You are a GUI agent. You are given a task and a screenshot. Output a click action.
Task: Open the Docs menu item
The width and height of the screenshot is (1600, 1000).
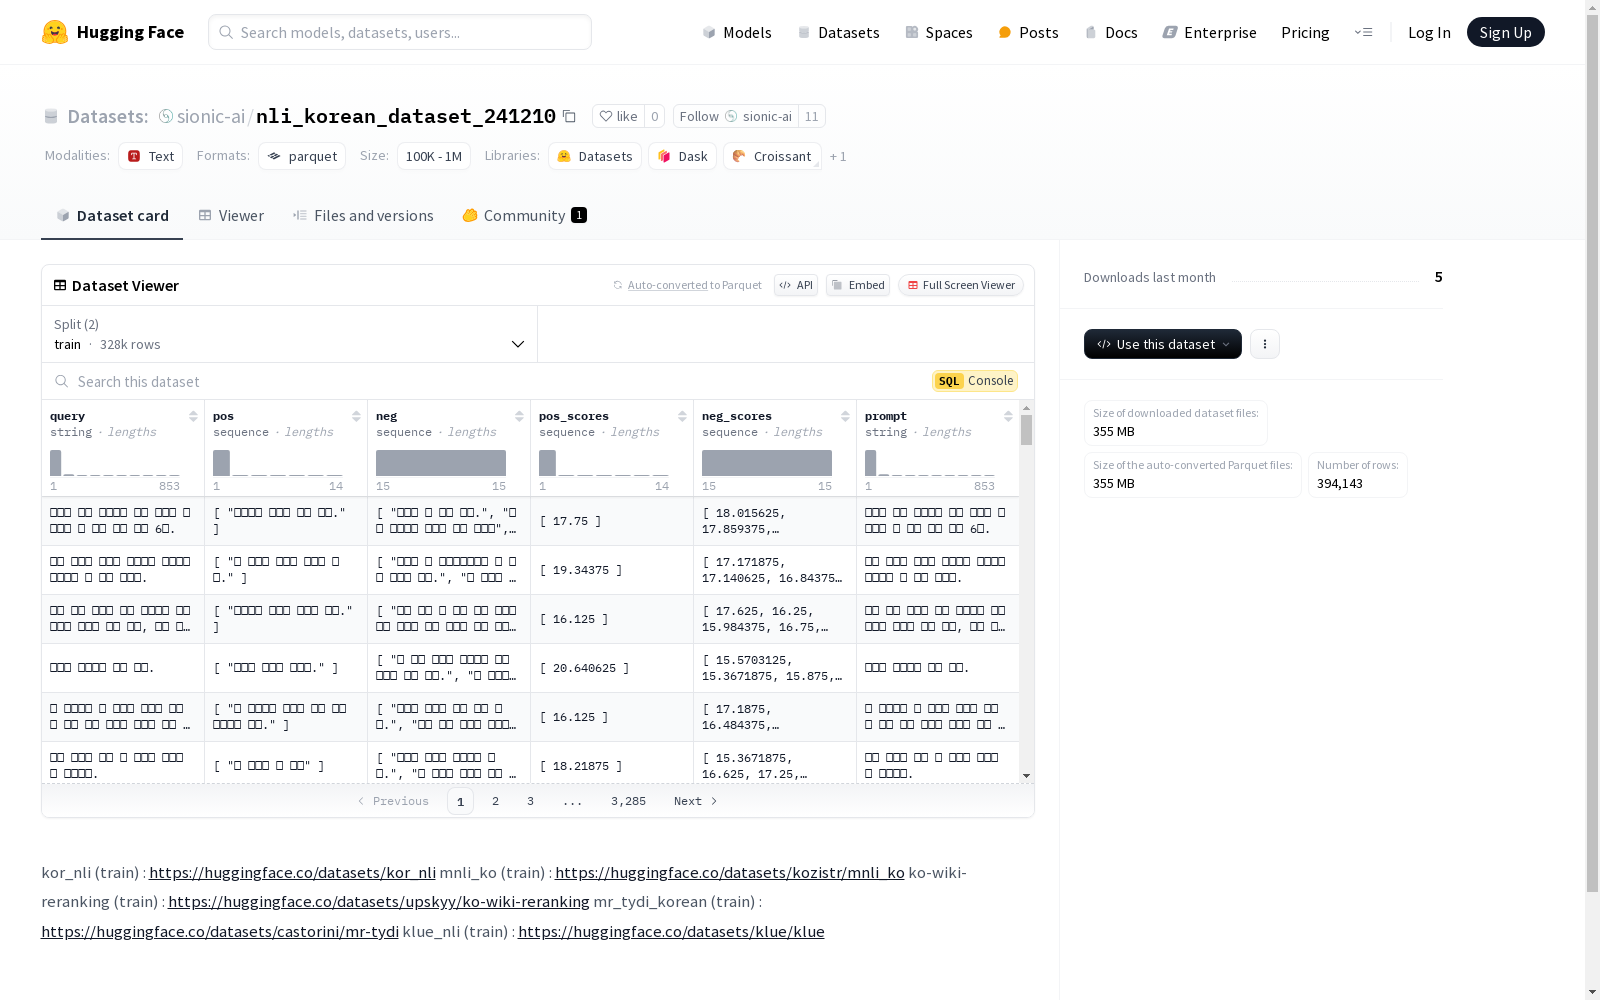tap(1111, 32)
